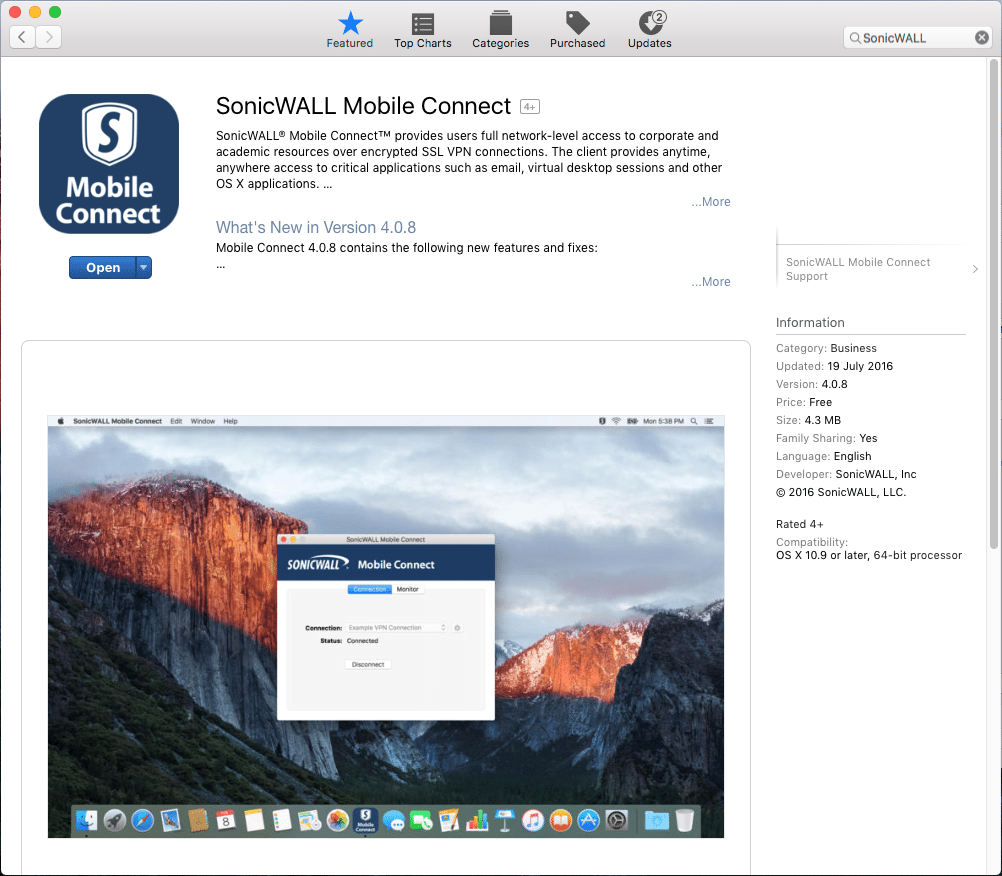Open the Updates section with badge
The width and height of the screenshot is (1002, 876).
tap(650, 29)
